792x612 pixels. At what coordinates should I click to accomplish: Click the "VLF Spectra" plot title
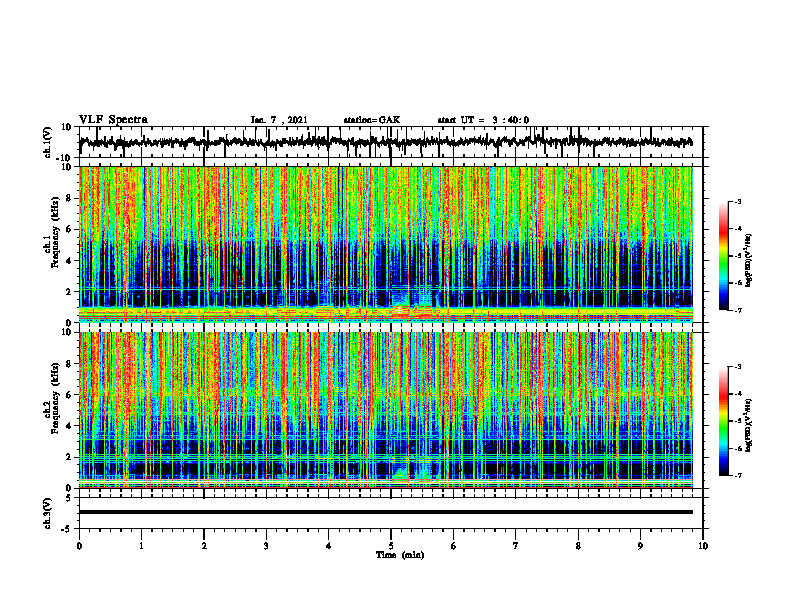(x=113, y=119)
